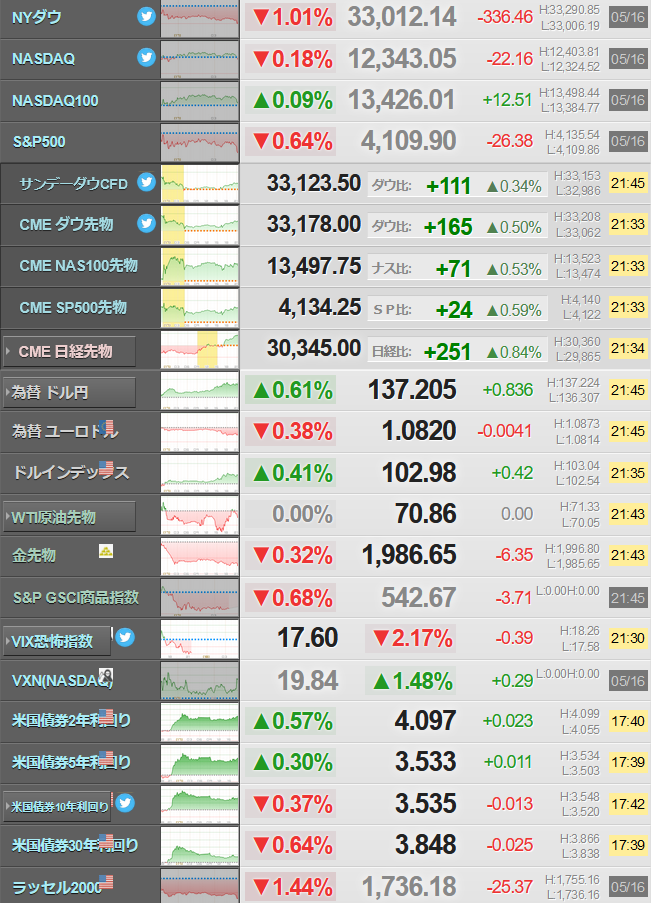Click the S&P GSCI value 542.67

click(419, 598)
